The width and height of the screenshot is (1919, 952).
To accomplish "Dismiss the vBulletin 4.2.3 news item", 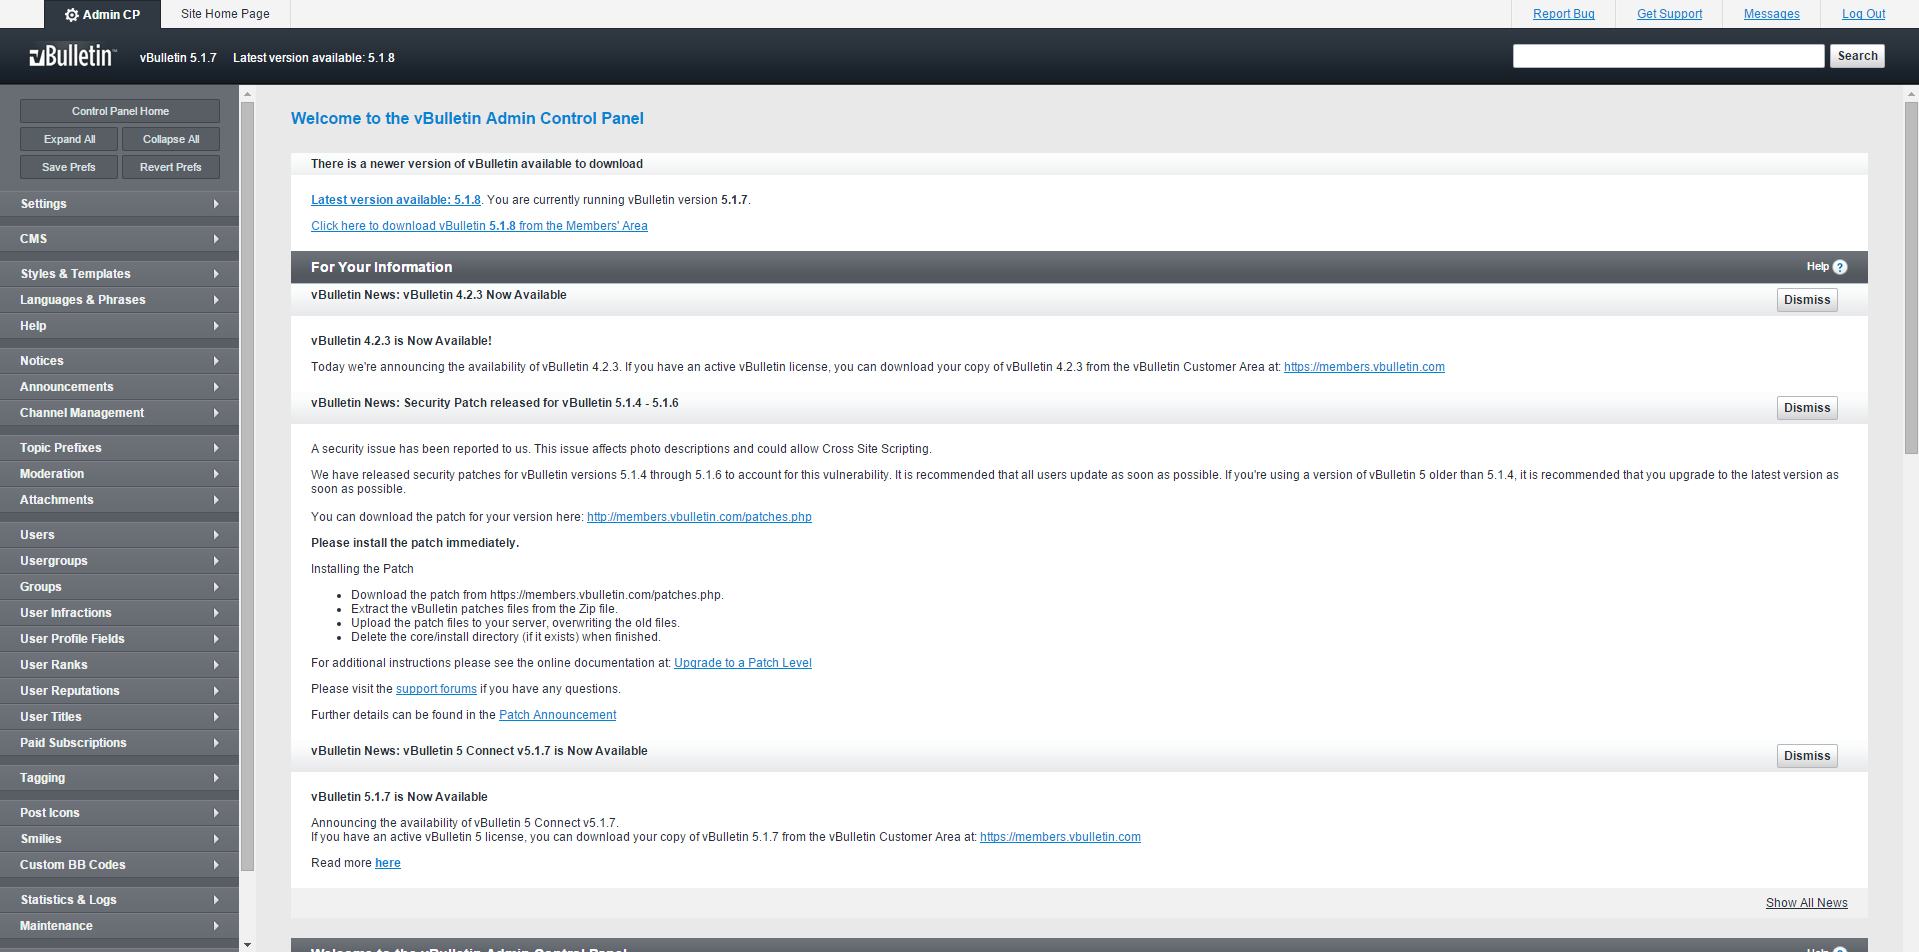I will [1807, 300].
